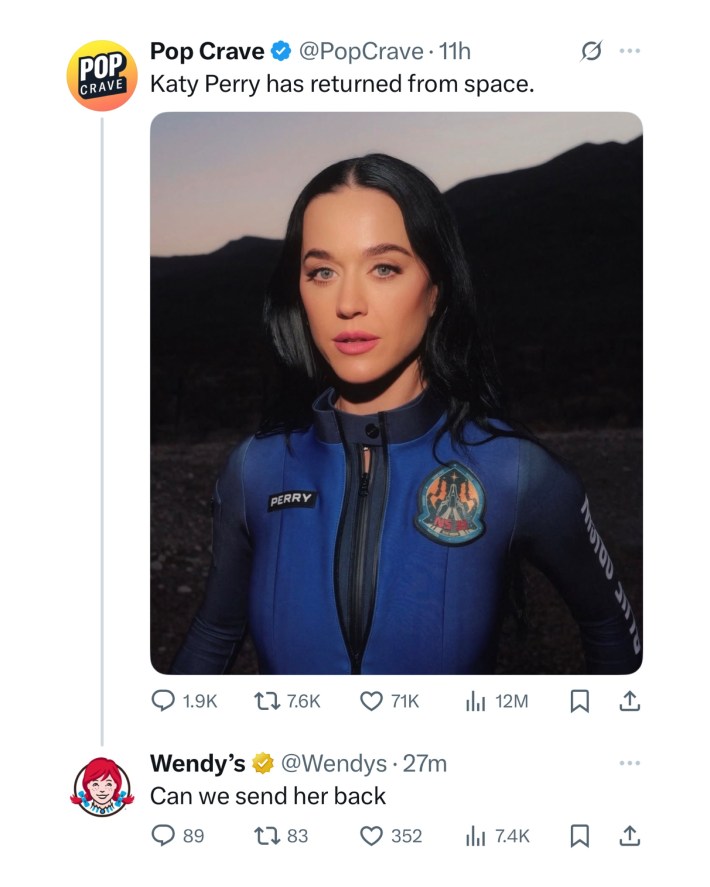This screenshot has height=887, width=710.
Task: Click the Wendy's profile avatar
Action: coord(101,787)
